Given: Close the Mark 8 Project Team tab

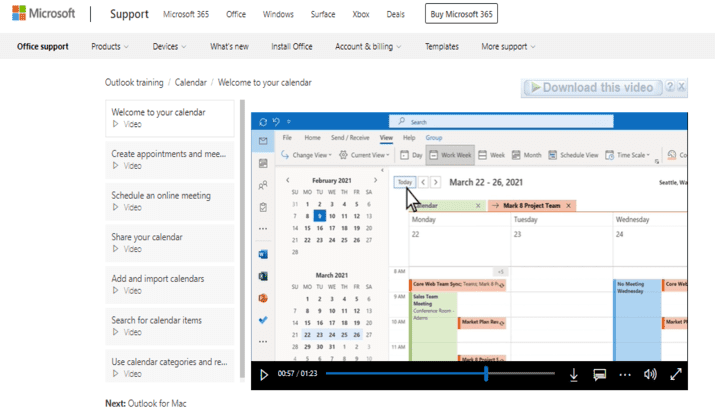Looking at the screenshot, I should [x=568, y=206].
